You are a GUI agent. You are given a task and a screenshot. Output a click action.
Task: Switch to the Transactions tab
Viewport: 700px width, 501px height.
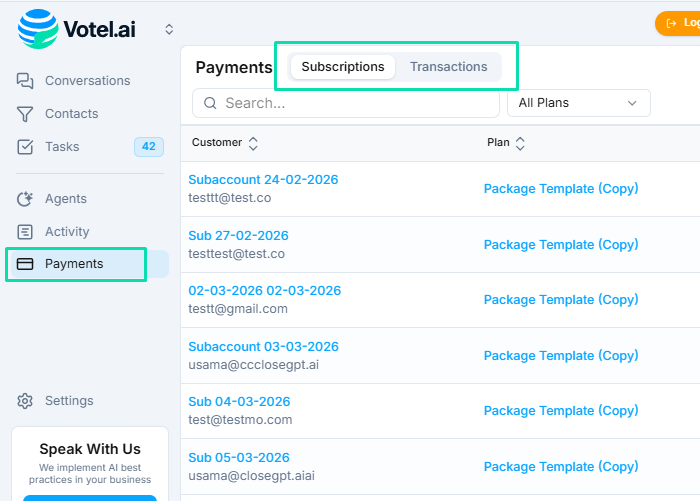pos(448,67)
